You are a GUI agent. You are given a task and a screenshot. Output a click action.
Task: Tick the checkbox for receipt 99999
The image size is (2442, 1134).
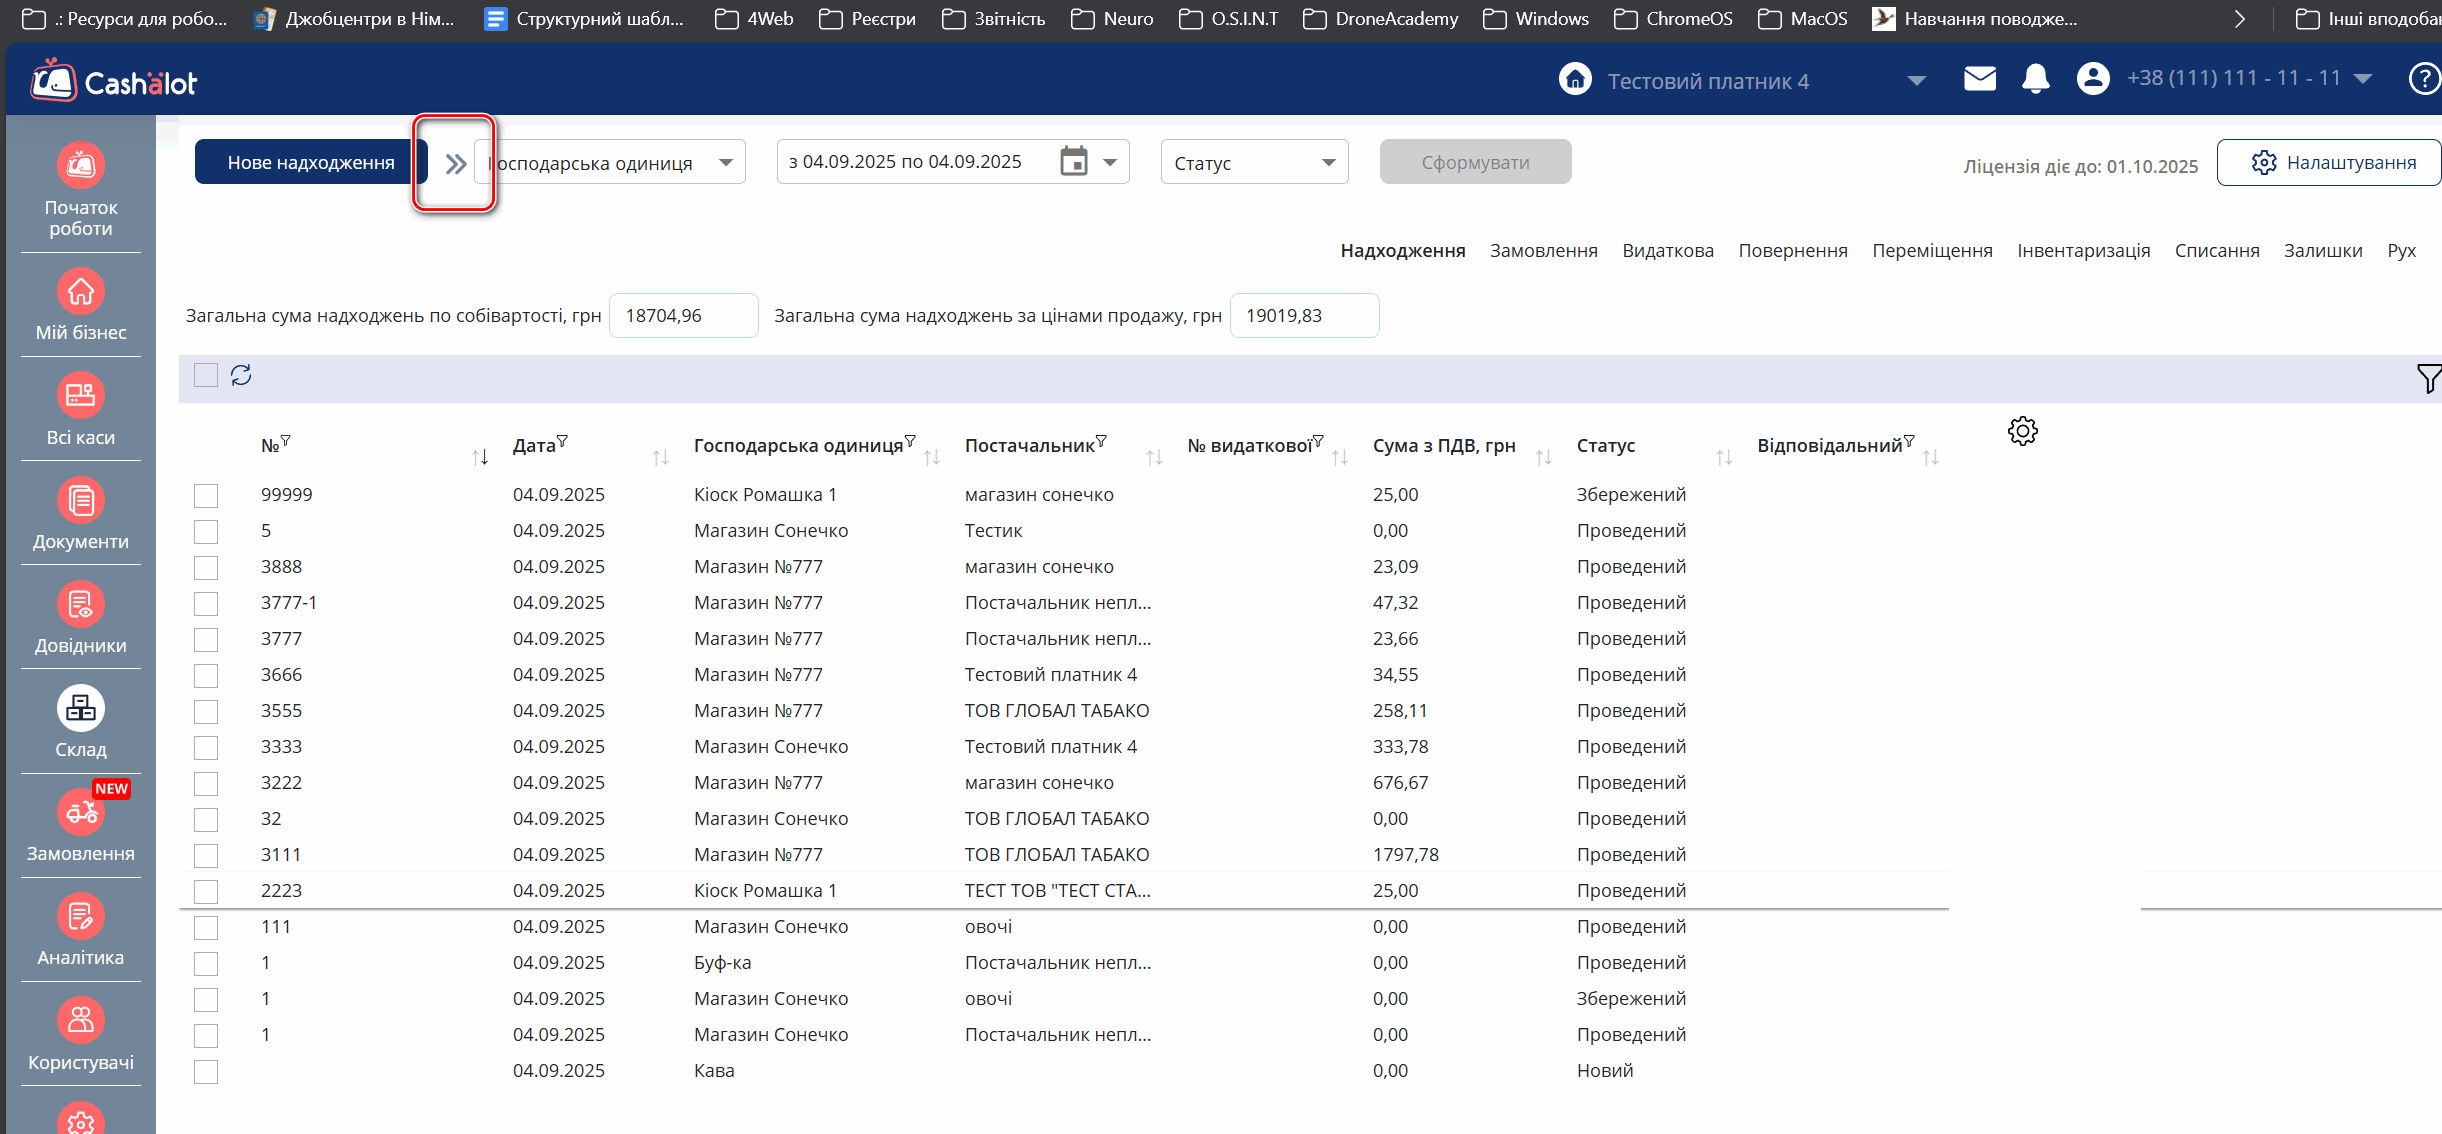(206, 495)
